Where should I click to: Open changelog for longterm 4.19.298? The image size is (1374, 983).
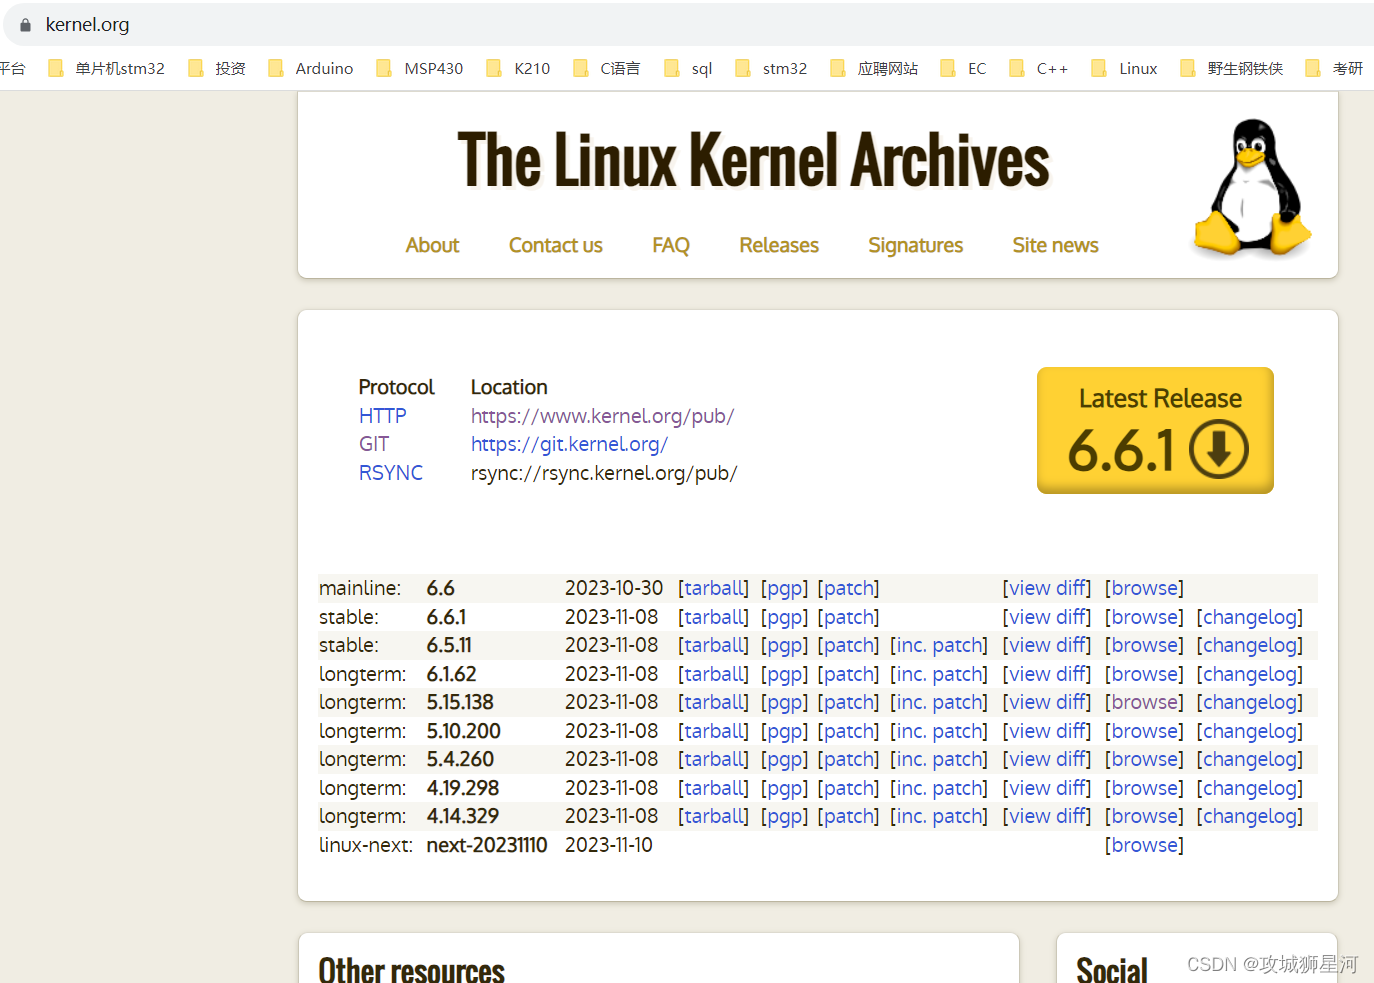coord(1250,788)
